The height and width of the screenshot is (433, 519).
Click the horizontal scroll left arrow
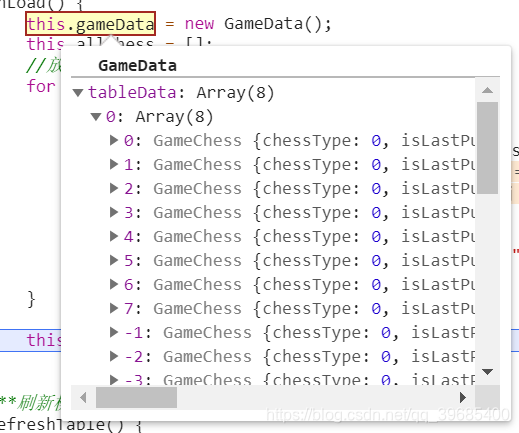pos(83,397)
